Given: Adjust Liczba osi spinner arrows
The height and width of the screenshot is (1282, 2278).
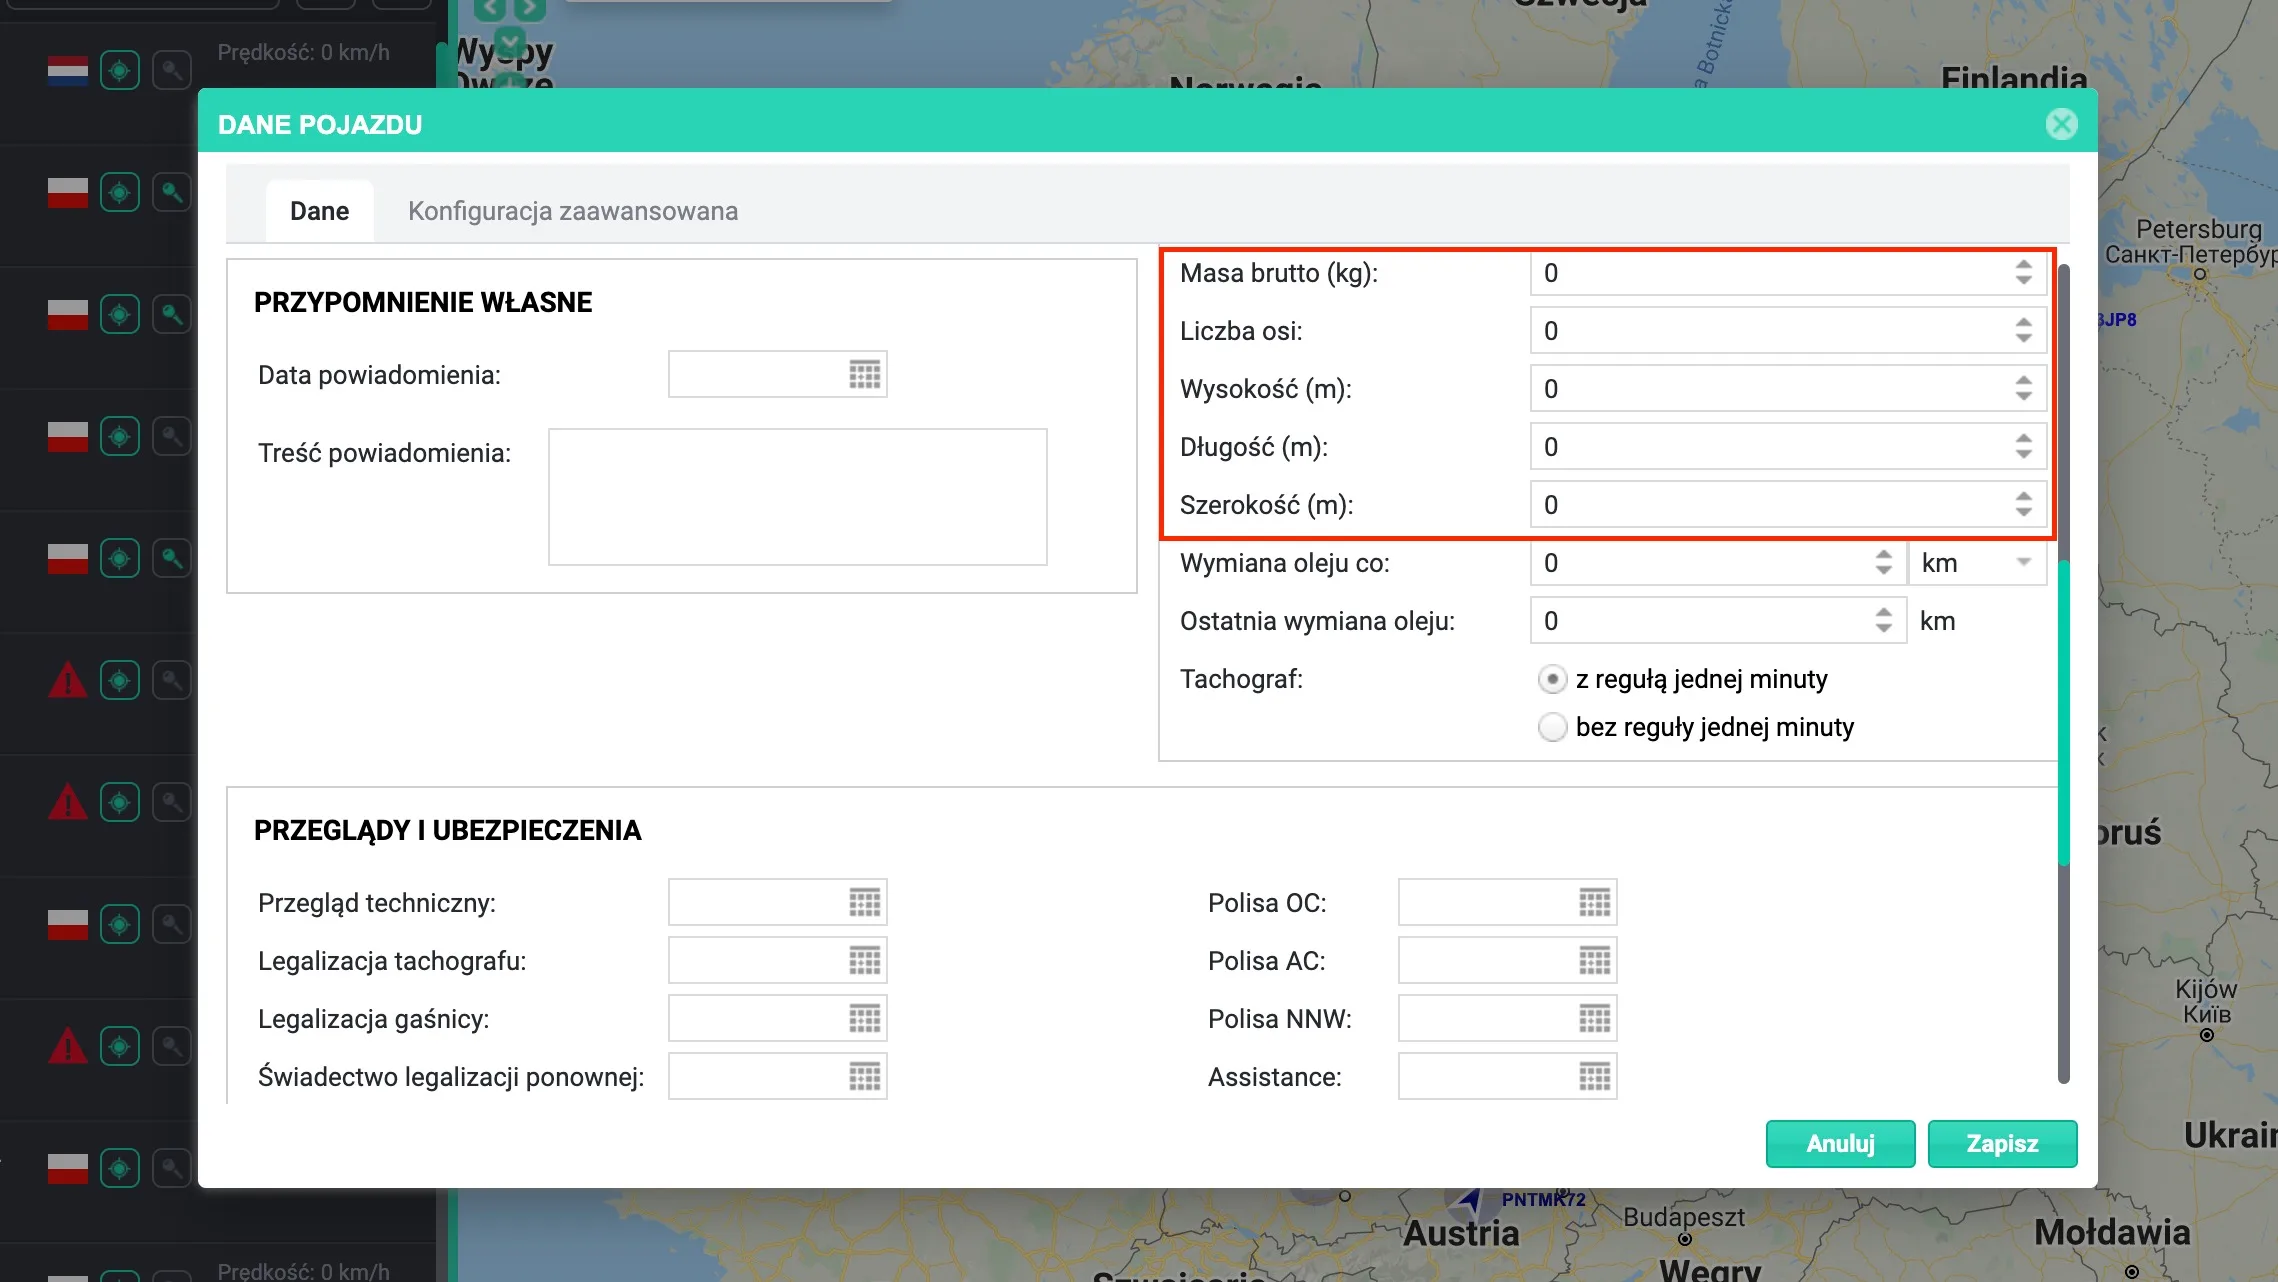Looking at the screenshot, I should [2024, 331].
